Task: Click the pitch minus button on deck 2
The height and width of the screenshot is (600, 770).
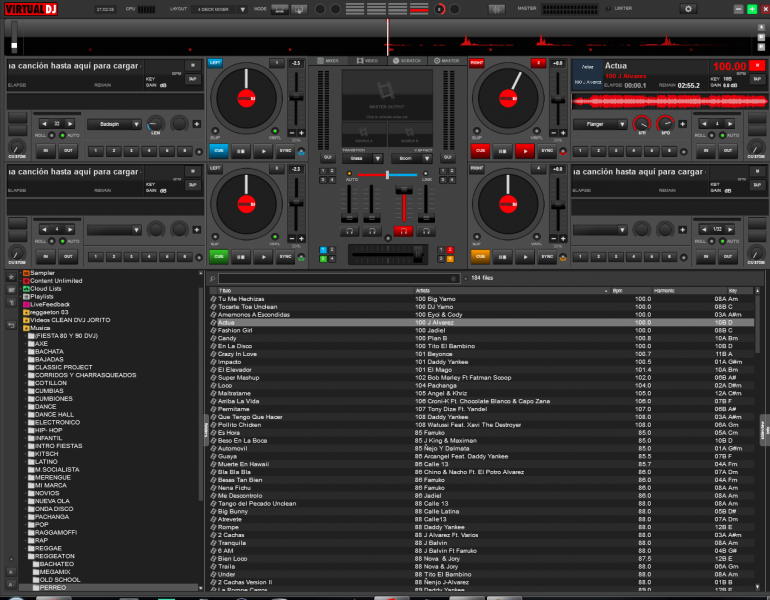Action: point(554,133)
